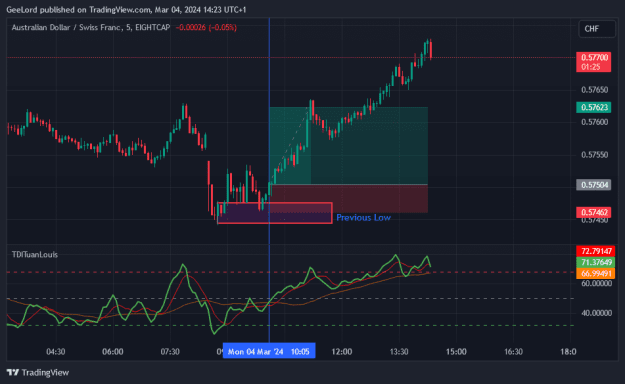
Task: Click the GeeLord published on TradingView.com header
Action: 126,9
